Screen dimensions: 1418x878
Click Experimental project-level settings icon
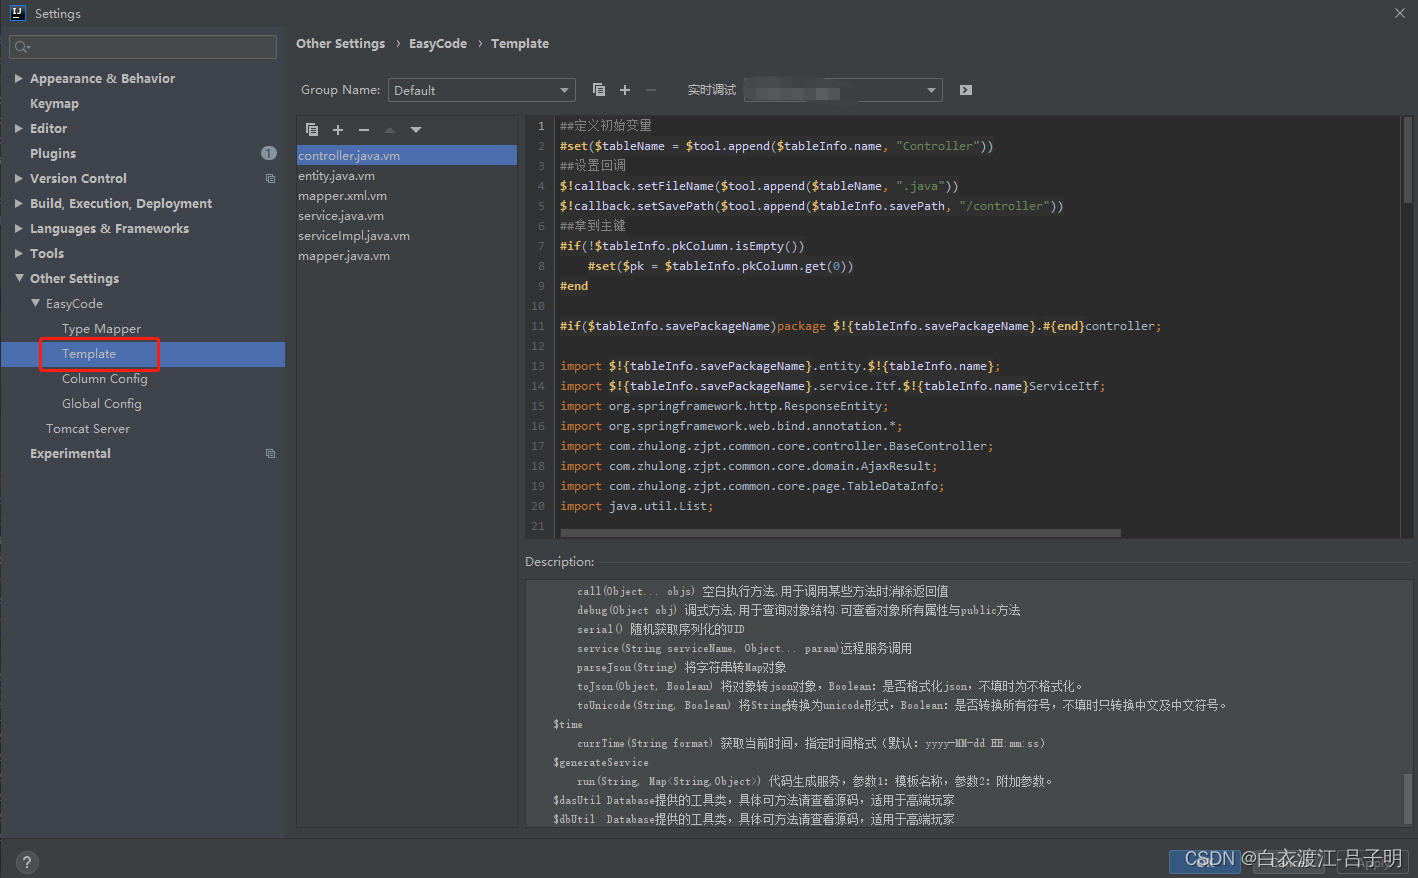point(270,453)
